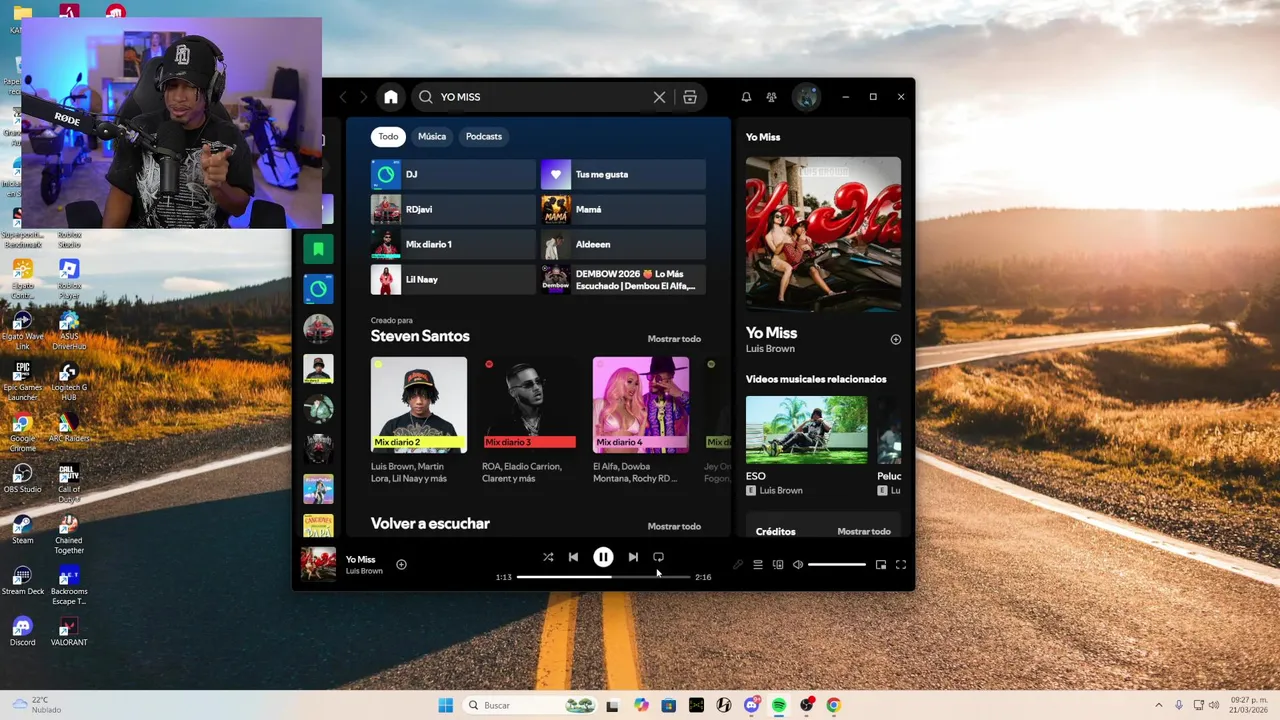The height and width of the screenshot is (720, 1280).
Task: Open Copilot from the taskbar
Action: pyautogui.click(x=641, y=705)
